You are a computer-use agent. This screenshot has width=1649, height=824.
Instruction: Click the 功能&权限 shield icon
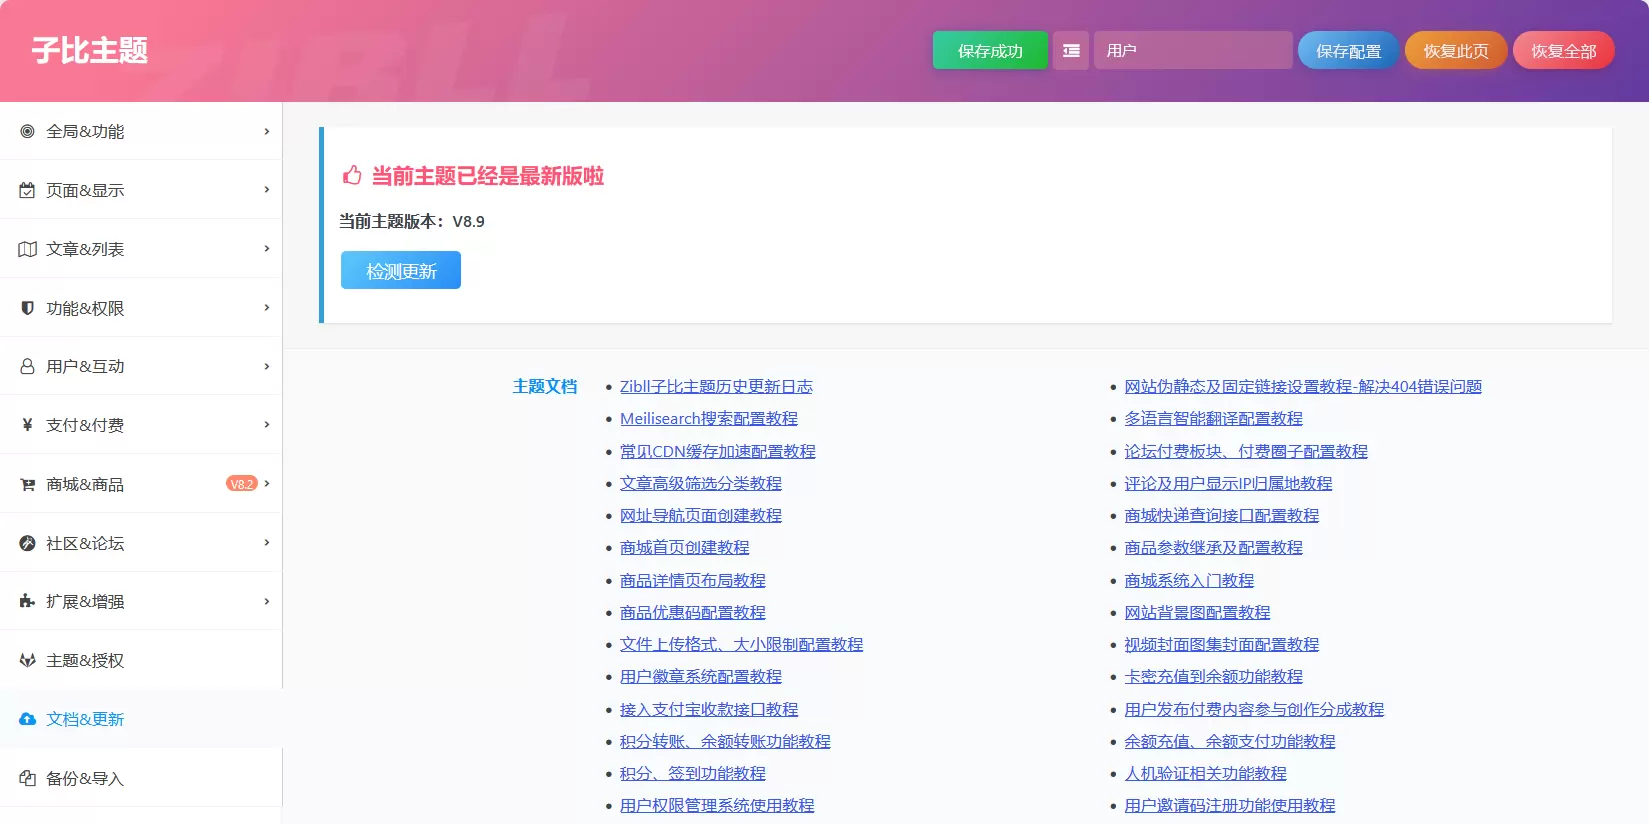pyautogui.click(x=27, y=308)
